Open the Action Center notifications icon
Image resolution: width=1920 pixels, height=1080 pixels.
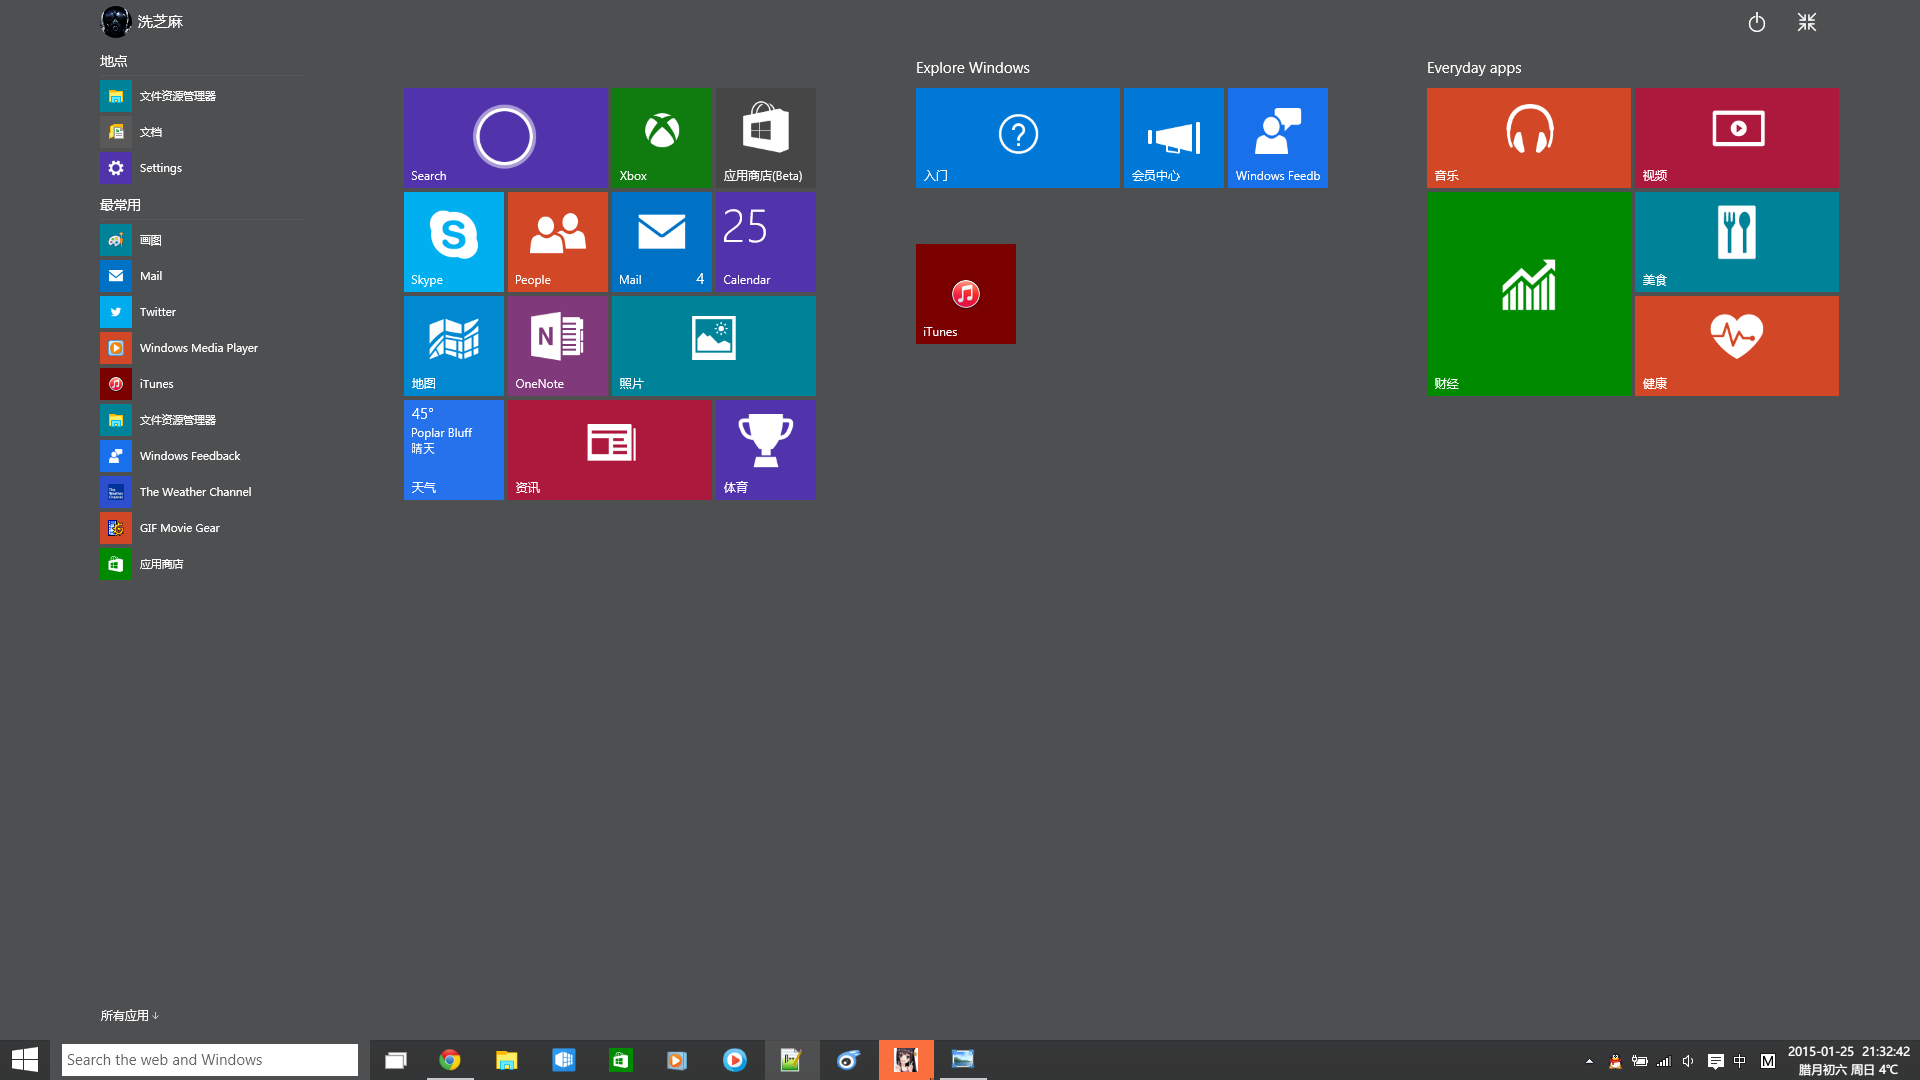tap(1715, 1061)
